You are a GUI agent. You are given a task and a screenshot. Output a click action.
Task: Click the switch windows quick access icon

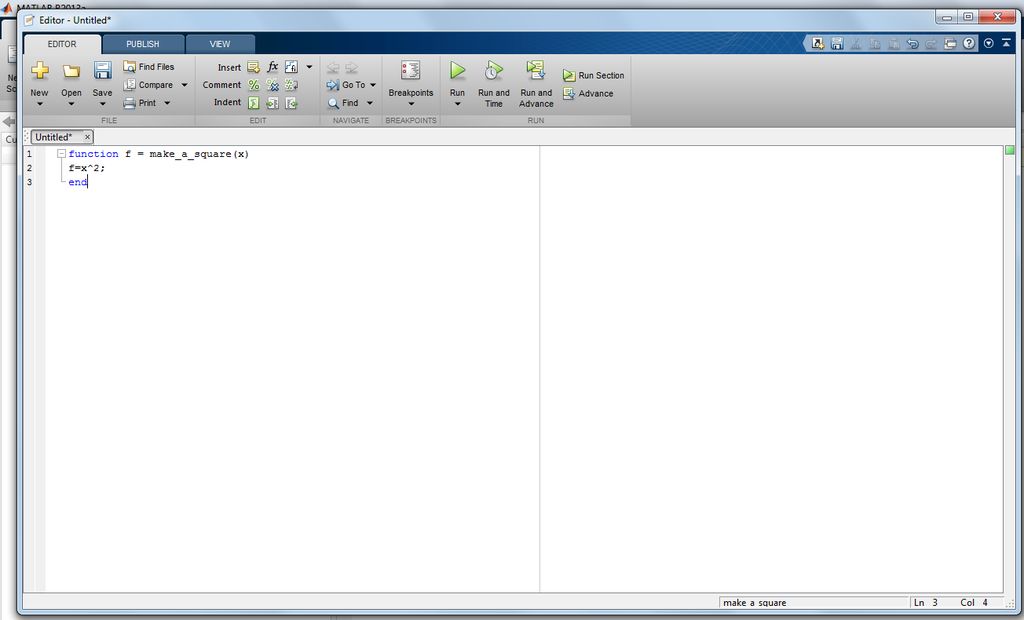pyautogui.click(x=950, y=44)
